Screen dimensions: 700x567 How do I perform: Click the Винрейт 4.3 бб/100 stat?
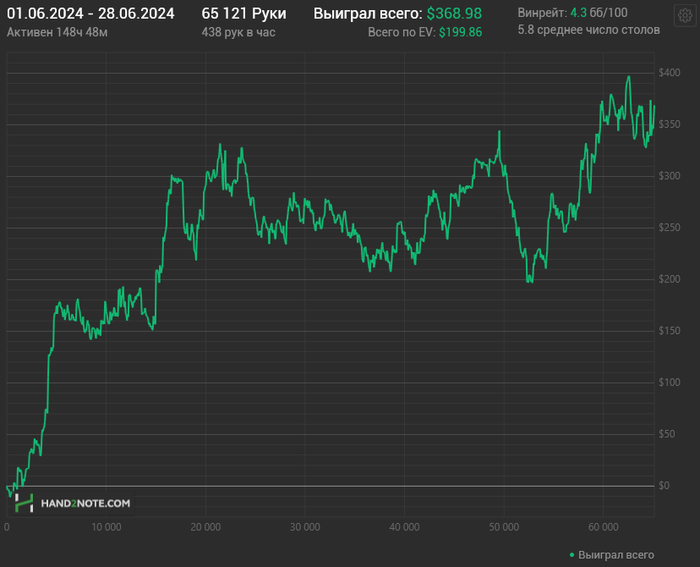572,13
